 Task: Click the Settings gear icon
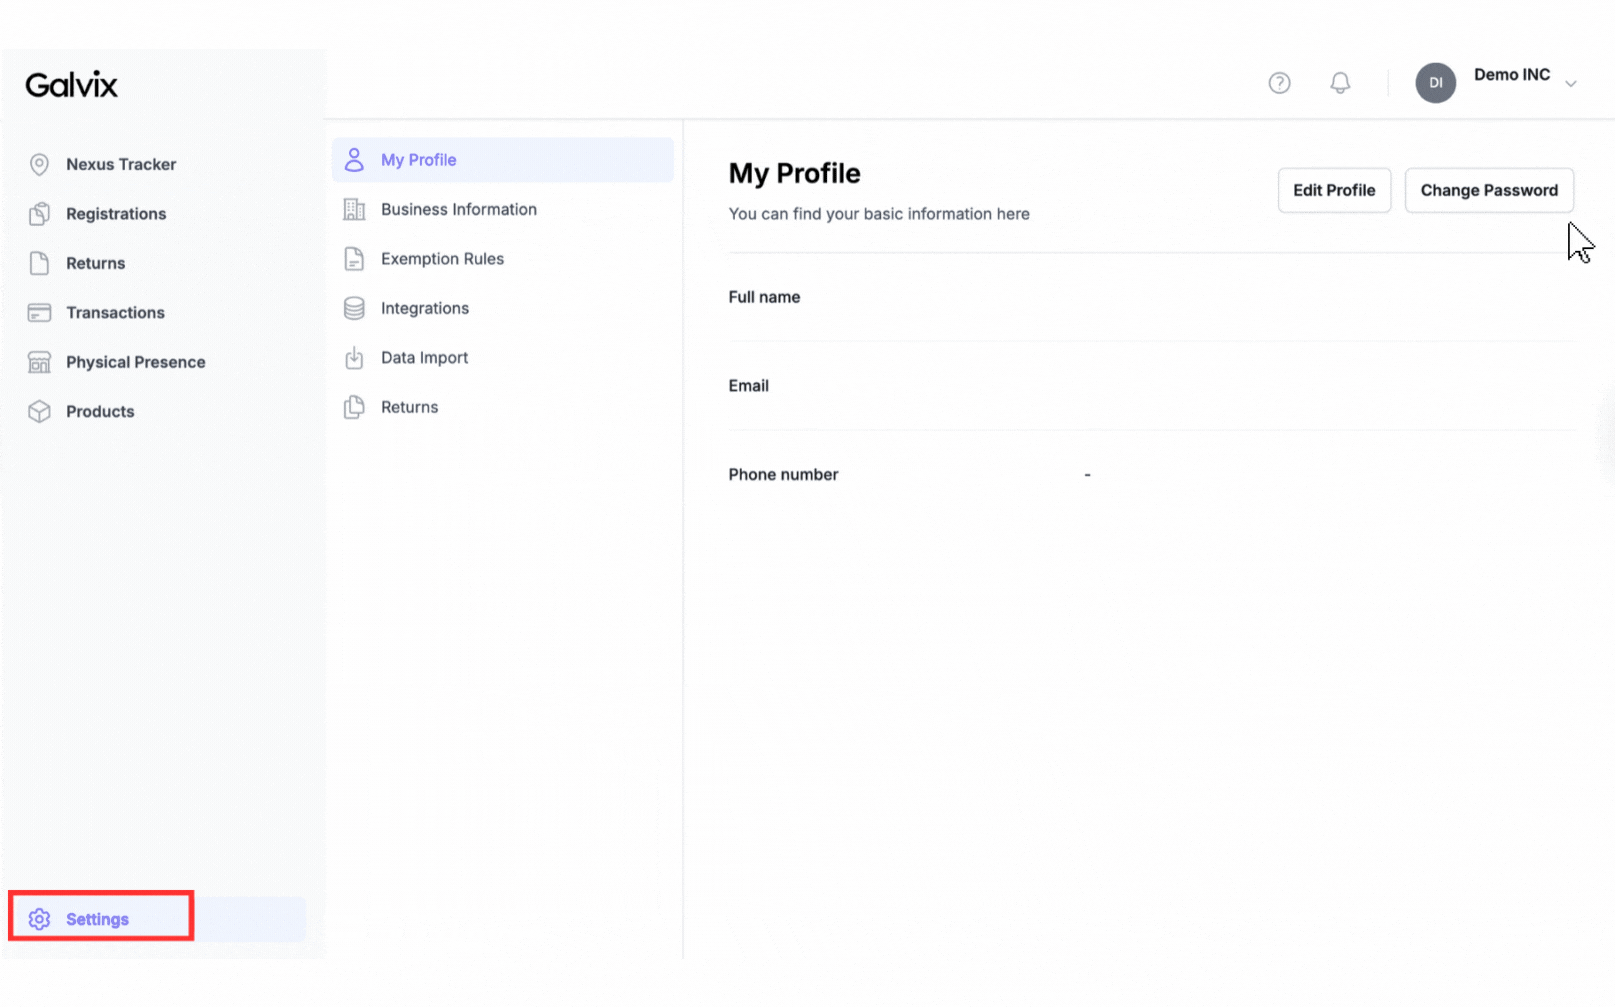click(x=39, y=919)
